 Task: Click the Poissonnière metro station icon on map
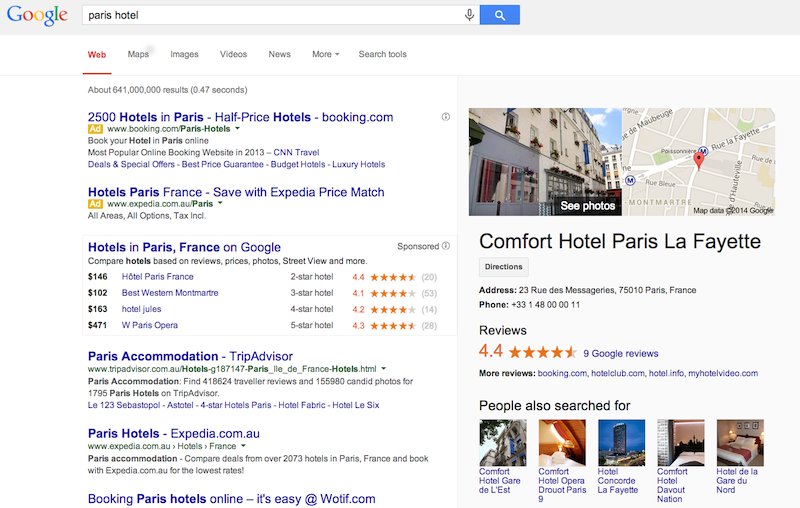coord(703,151)
